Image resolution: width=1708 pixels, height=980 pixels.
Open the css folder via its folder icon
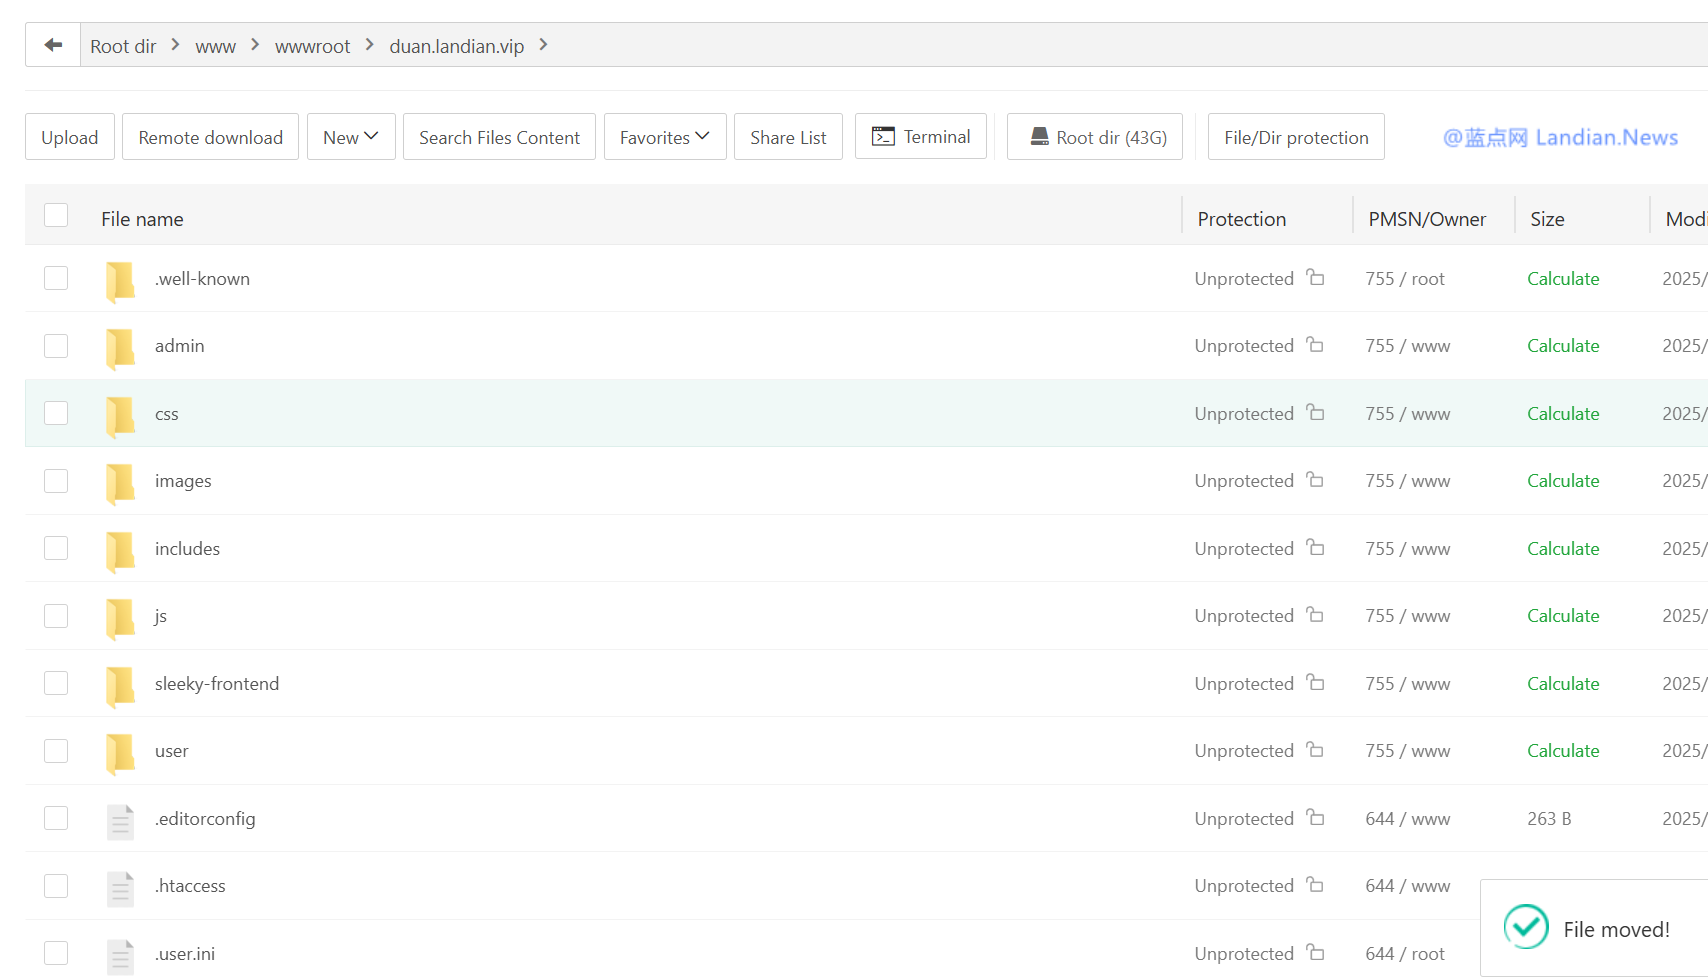click(120, 414)
